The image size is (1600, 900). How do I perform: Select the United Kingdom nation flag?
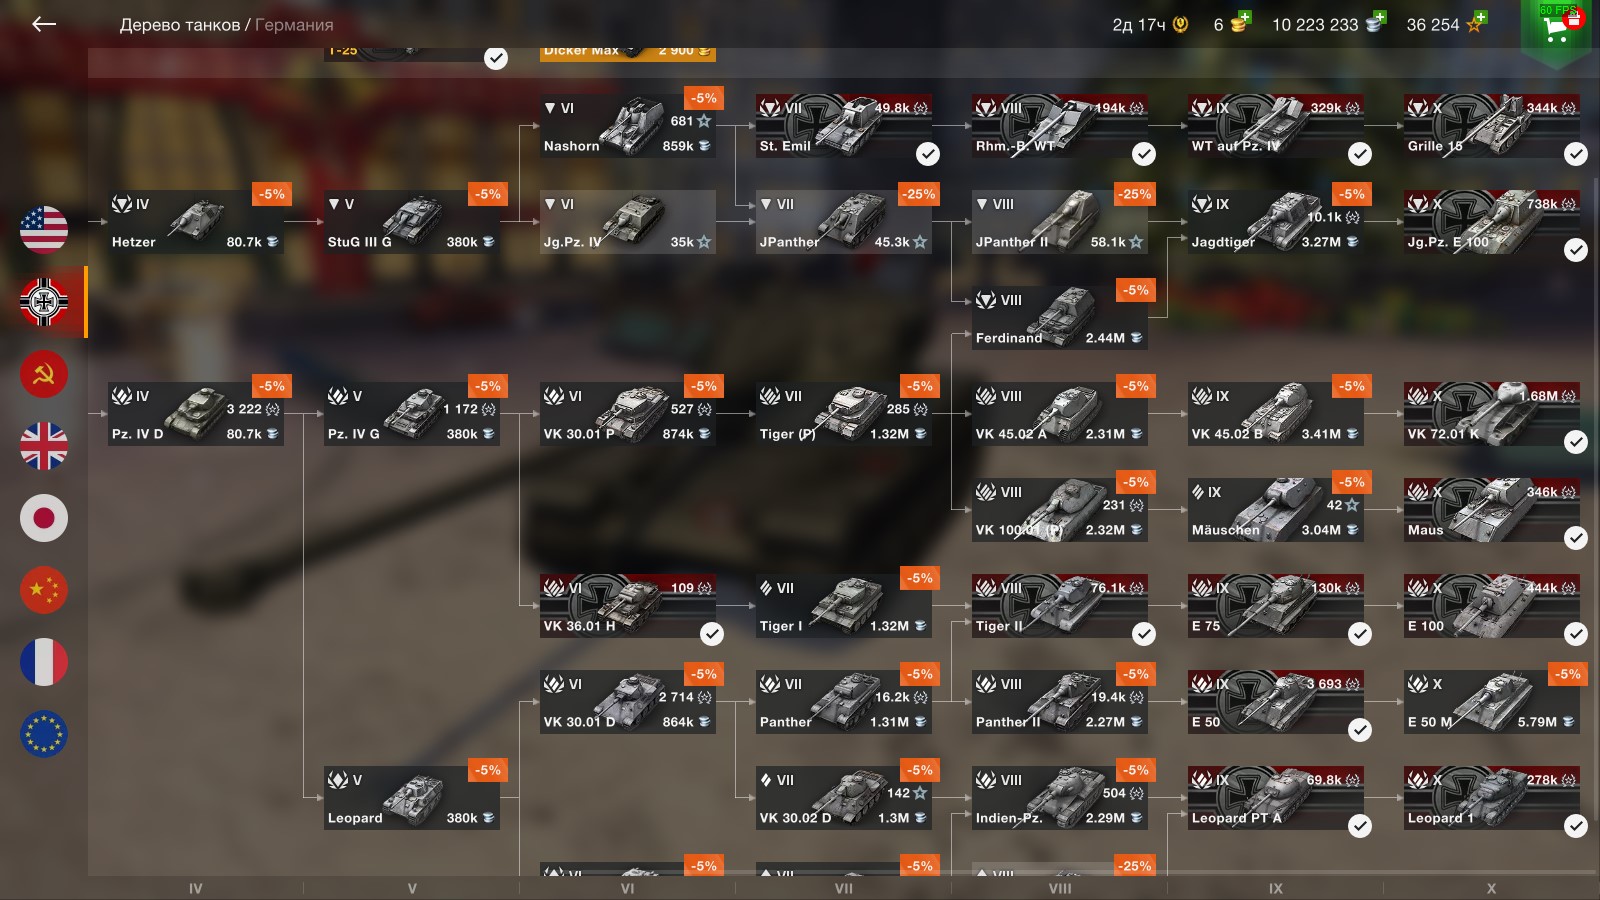pos(44,446)
